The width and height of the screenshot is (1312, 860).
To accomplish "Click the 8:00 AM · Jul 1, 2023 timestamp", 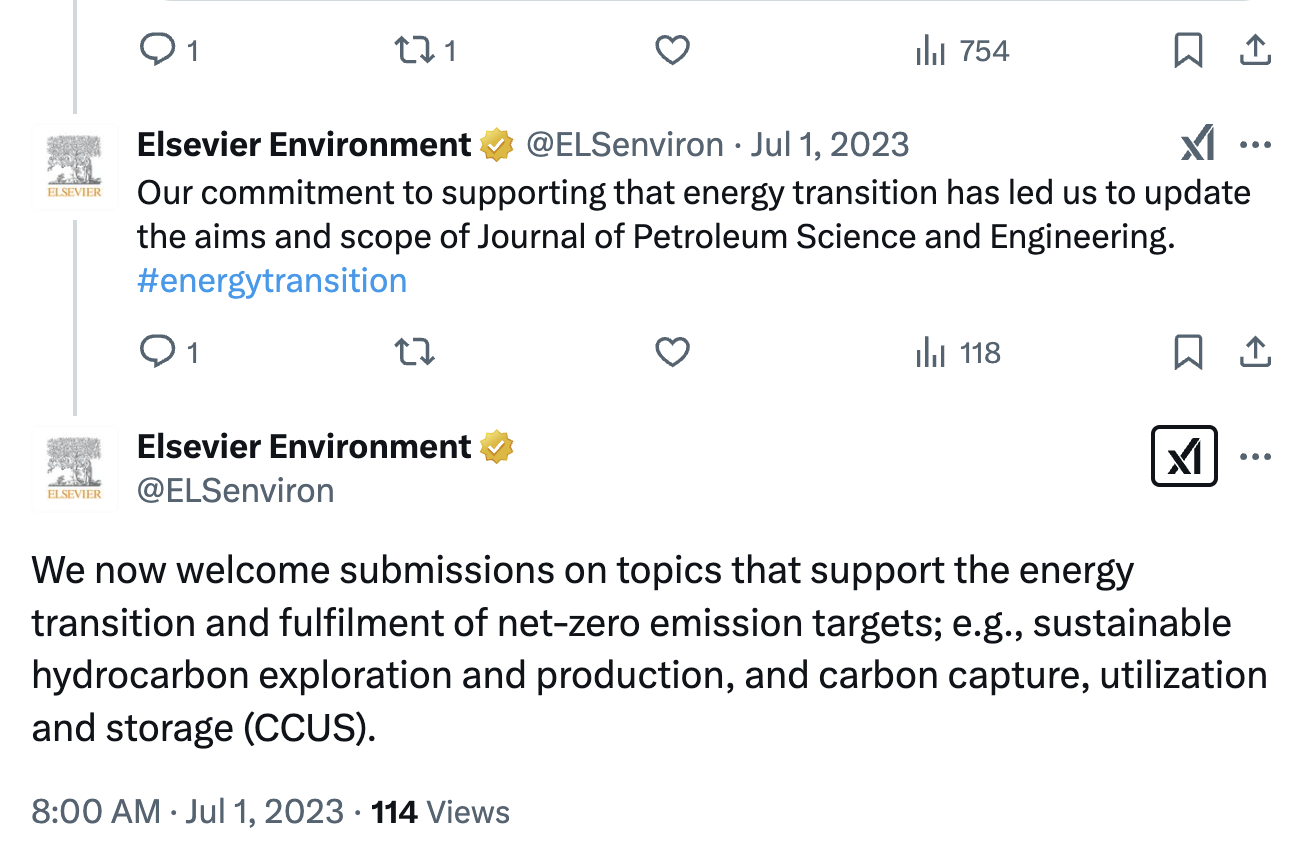I will point(188,812).
